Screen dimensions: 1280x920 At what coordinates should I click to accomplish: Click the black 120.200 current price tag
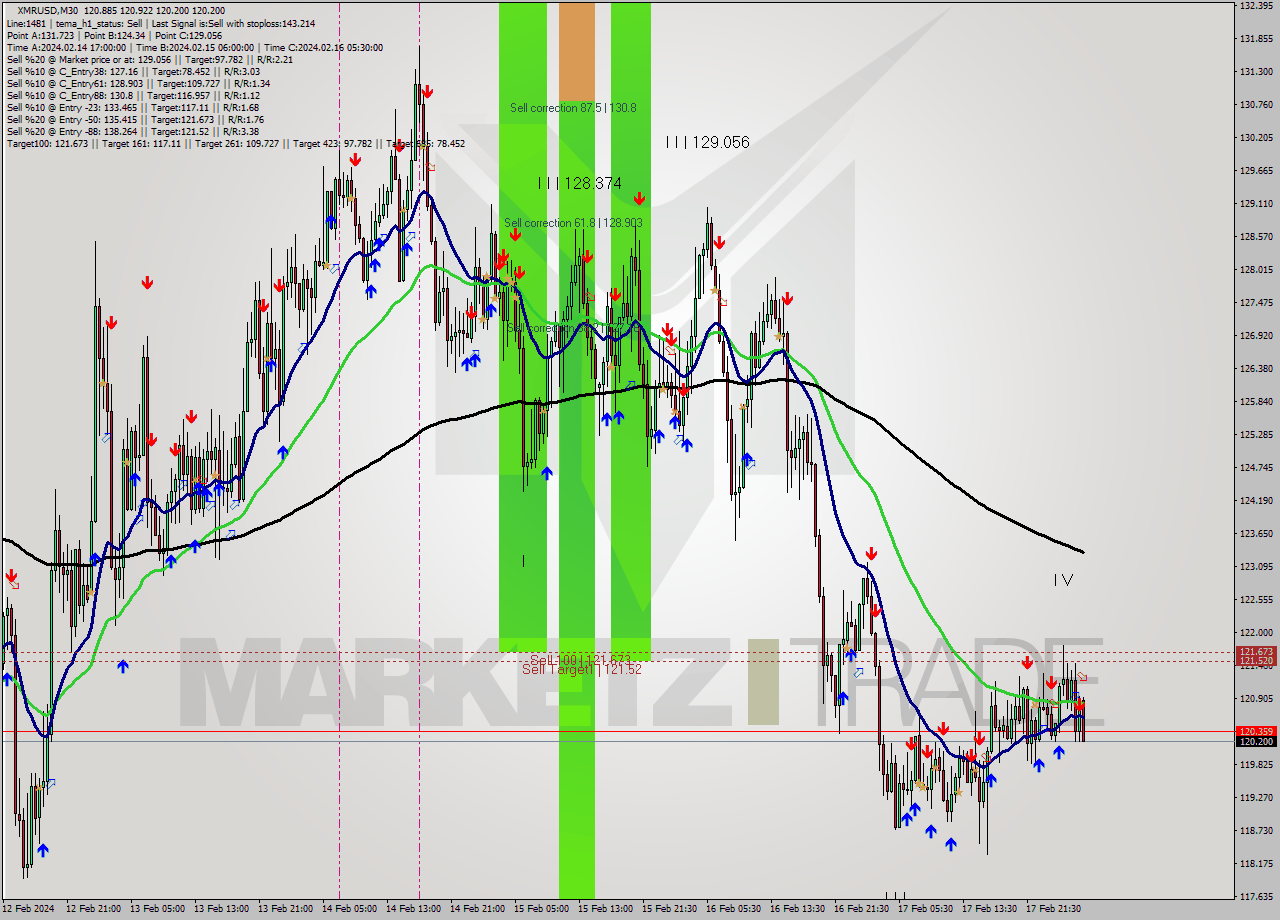(1256, 741)
